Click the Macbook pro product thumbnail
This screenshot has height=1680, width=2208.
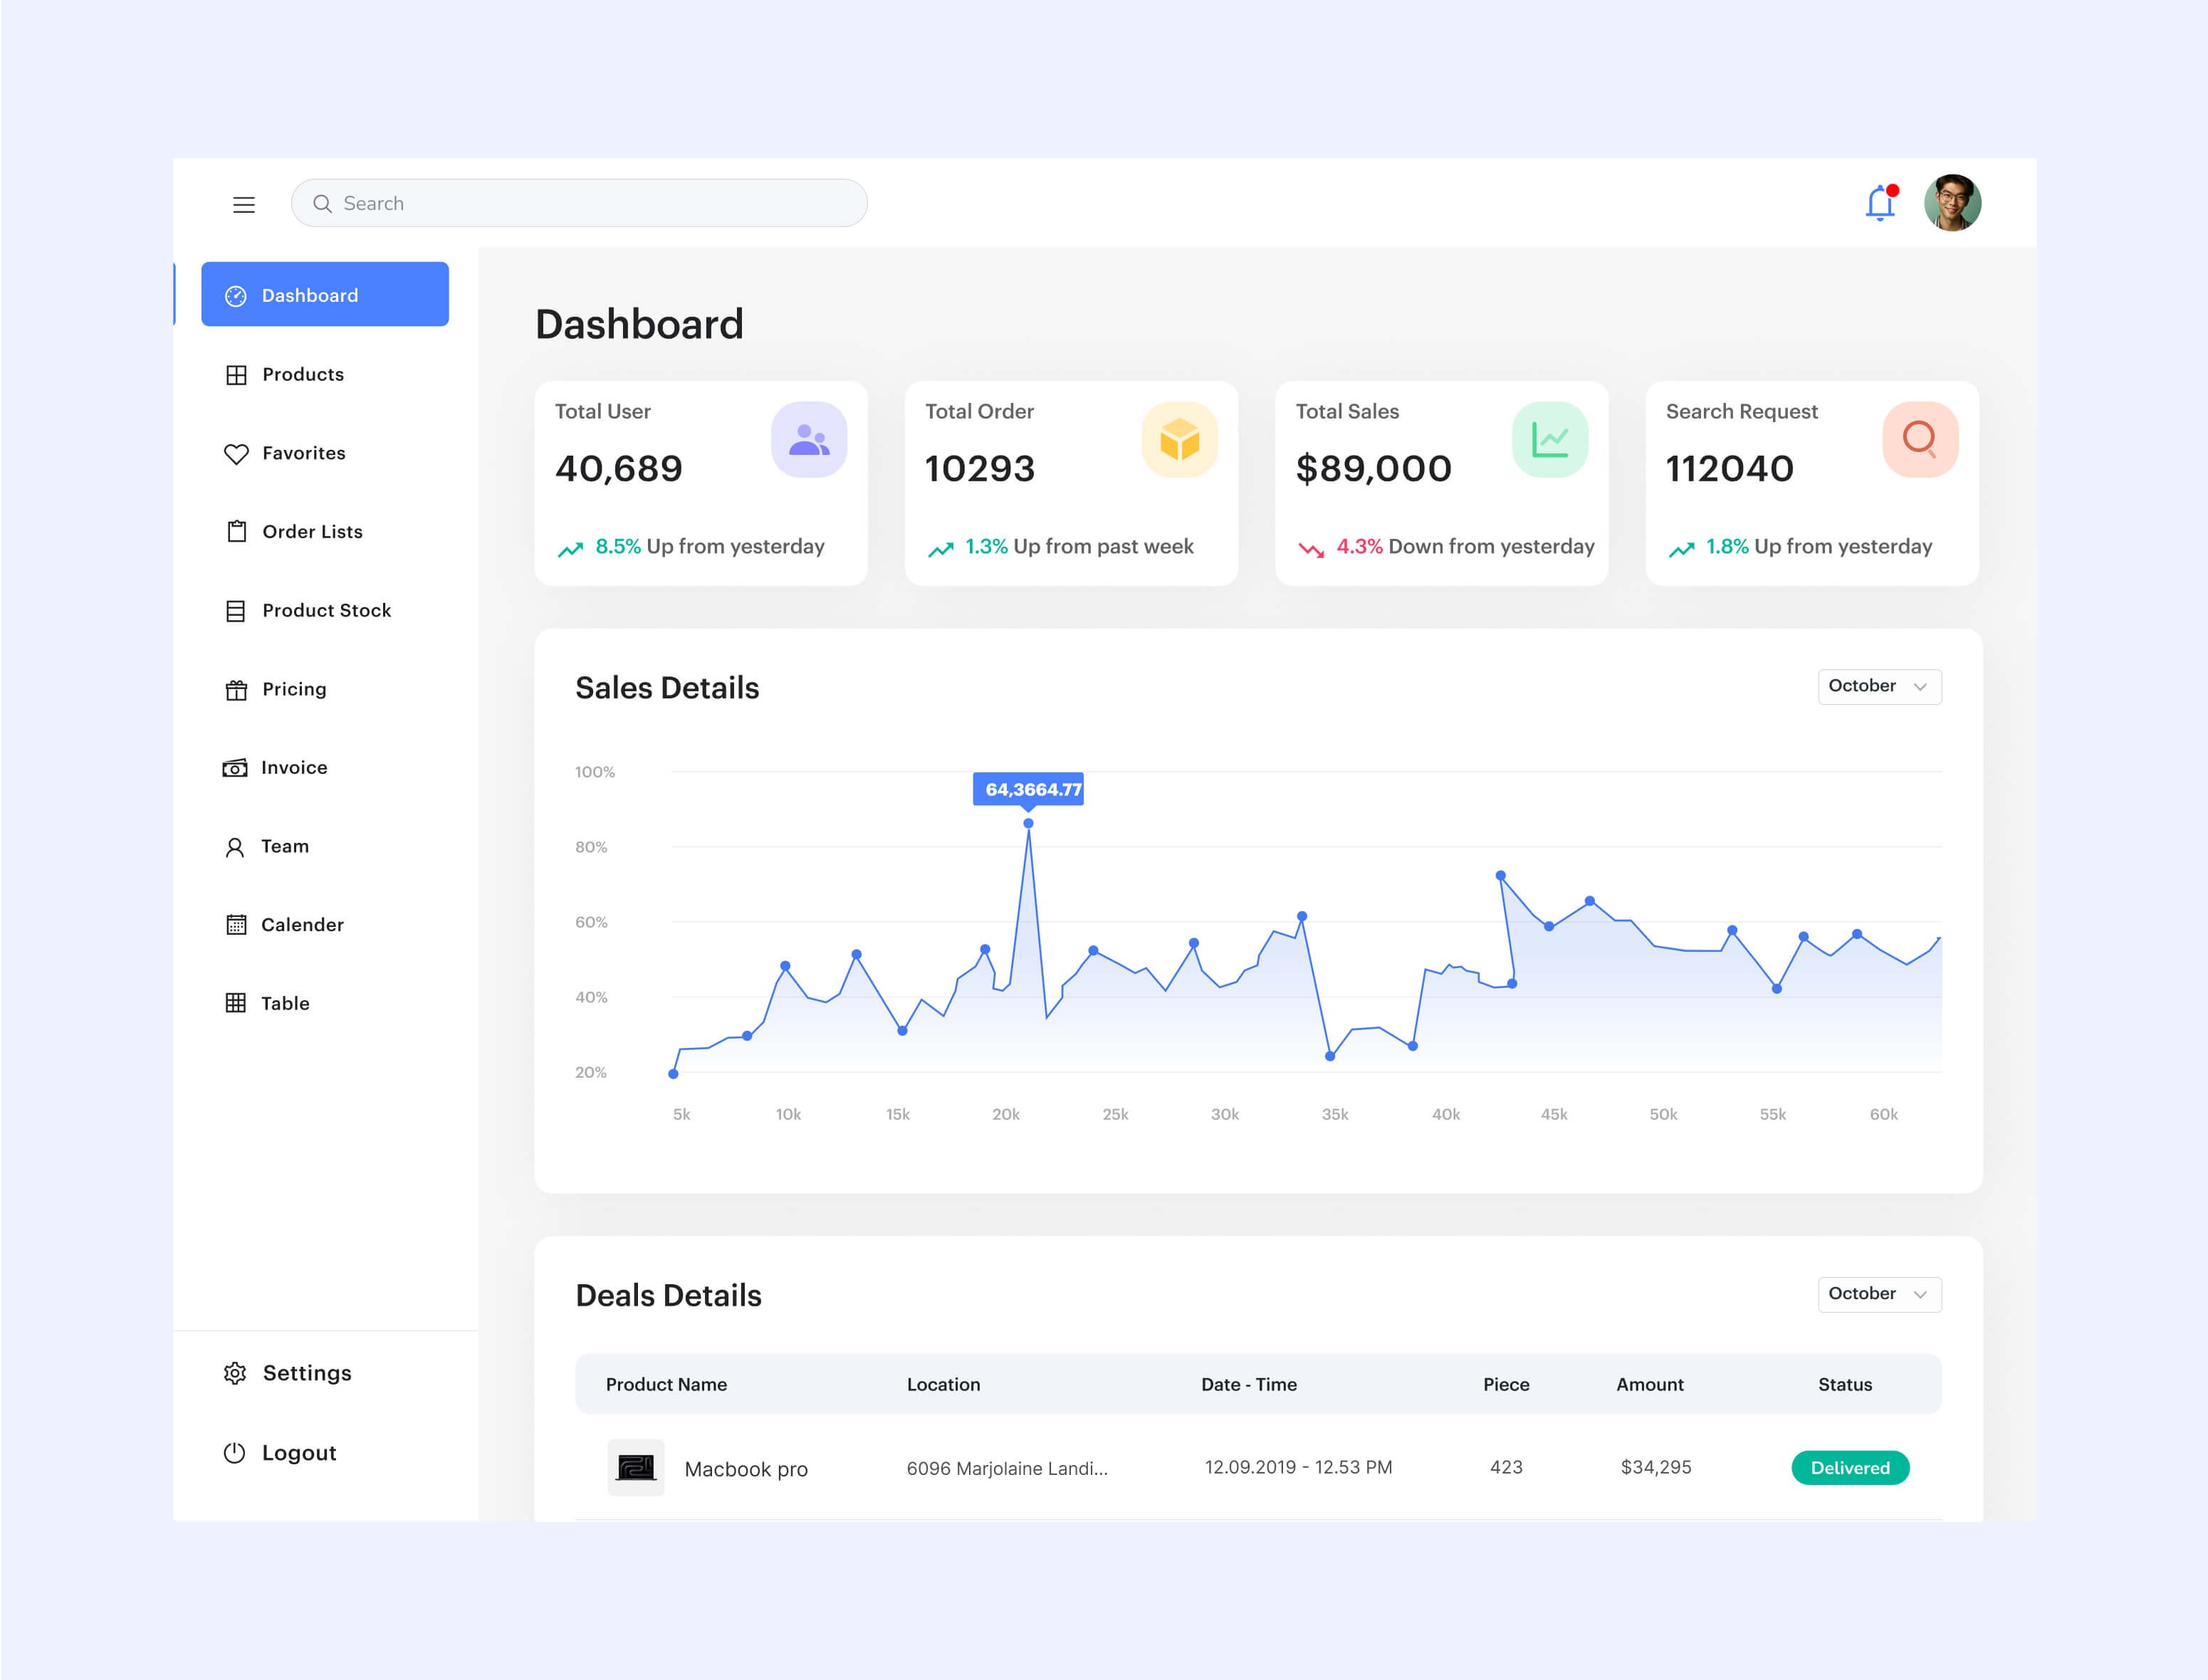click(x=636, y=1468)
